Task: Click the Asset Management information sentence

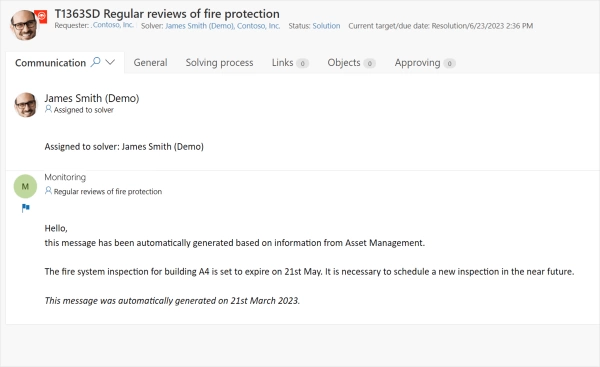Action: pyautogui.click(x=235, y=243)
